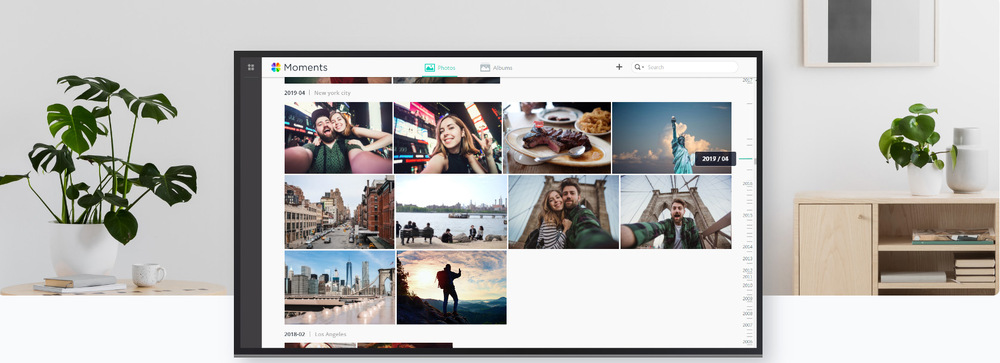Image resolution: width=1000 pixels, height=363 pixels.
Task: Open the woman's Times Square selfie photo
Action: 448,138
